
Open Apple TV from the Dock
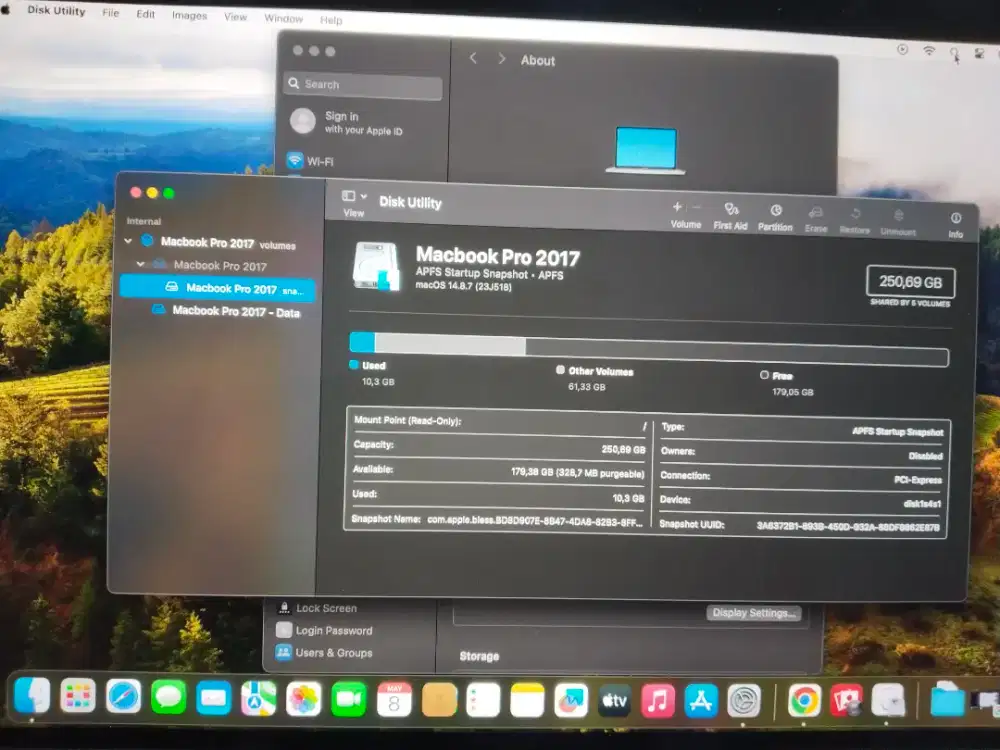(x=615, y=700)
